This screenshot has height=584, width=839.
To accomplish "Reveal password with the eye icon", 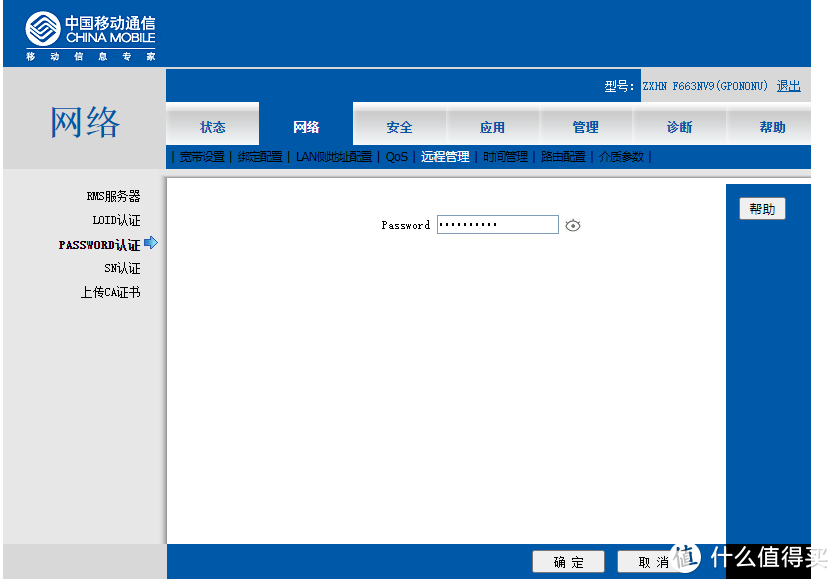I will tap(573, 225).
